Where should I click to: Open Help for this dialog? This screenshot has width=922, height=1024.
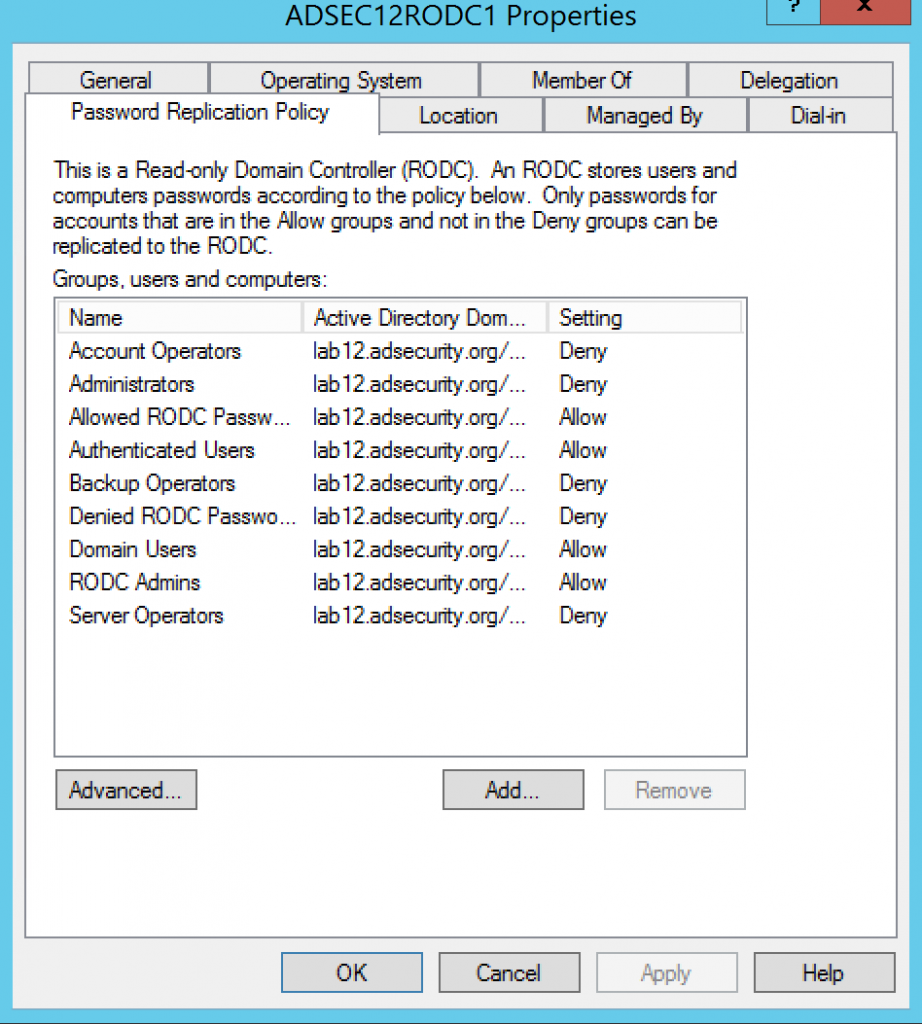(x=823, y=971)
